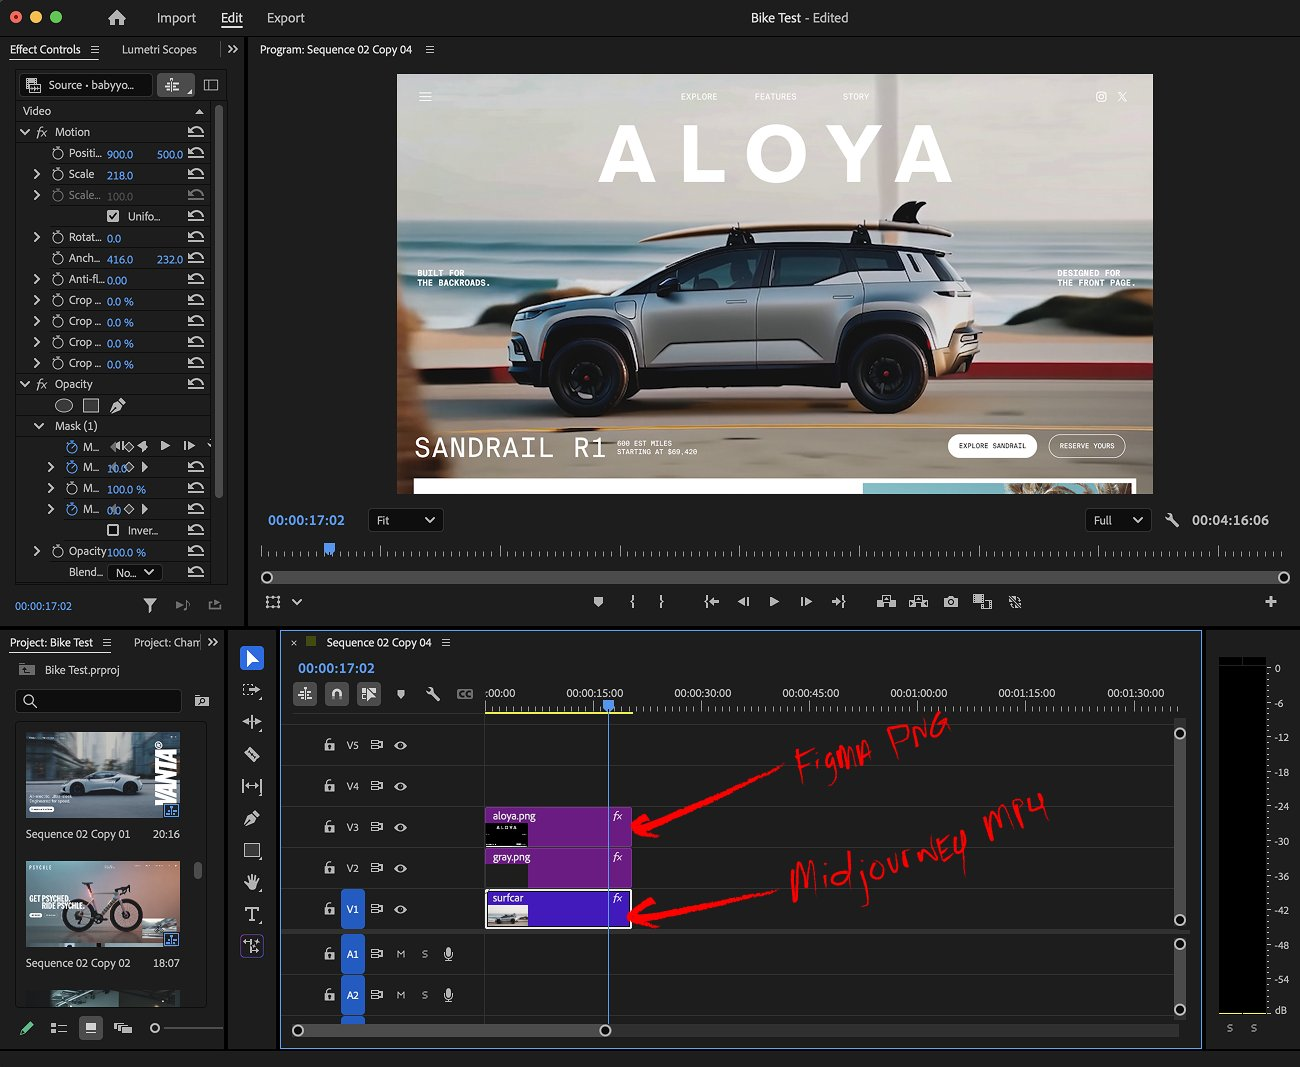Open timeline display settings wrench

pyautogui.click(x=433, y=694)
